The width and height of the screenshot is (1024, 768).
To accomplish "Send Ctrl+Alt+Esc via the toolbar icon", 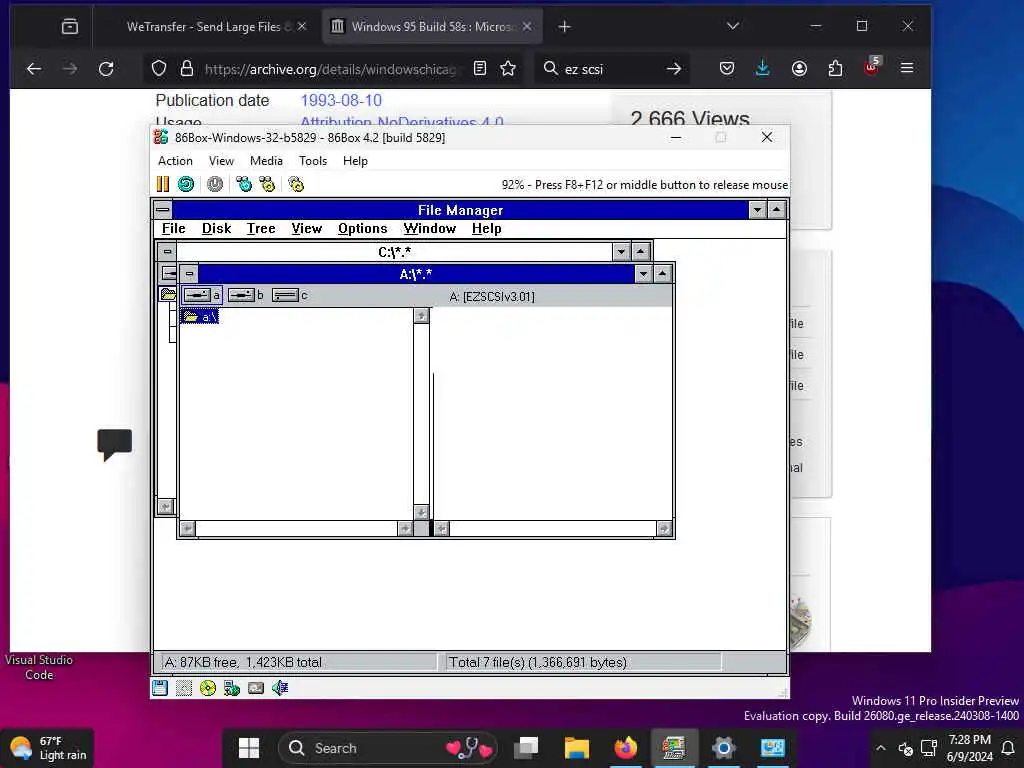I will pyautogui.click(x=267, y=184).
